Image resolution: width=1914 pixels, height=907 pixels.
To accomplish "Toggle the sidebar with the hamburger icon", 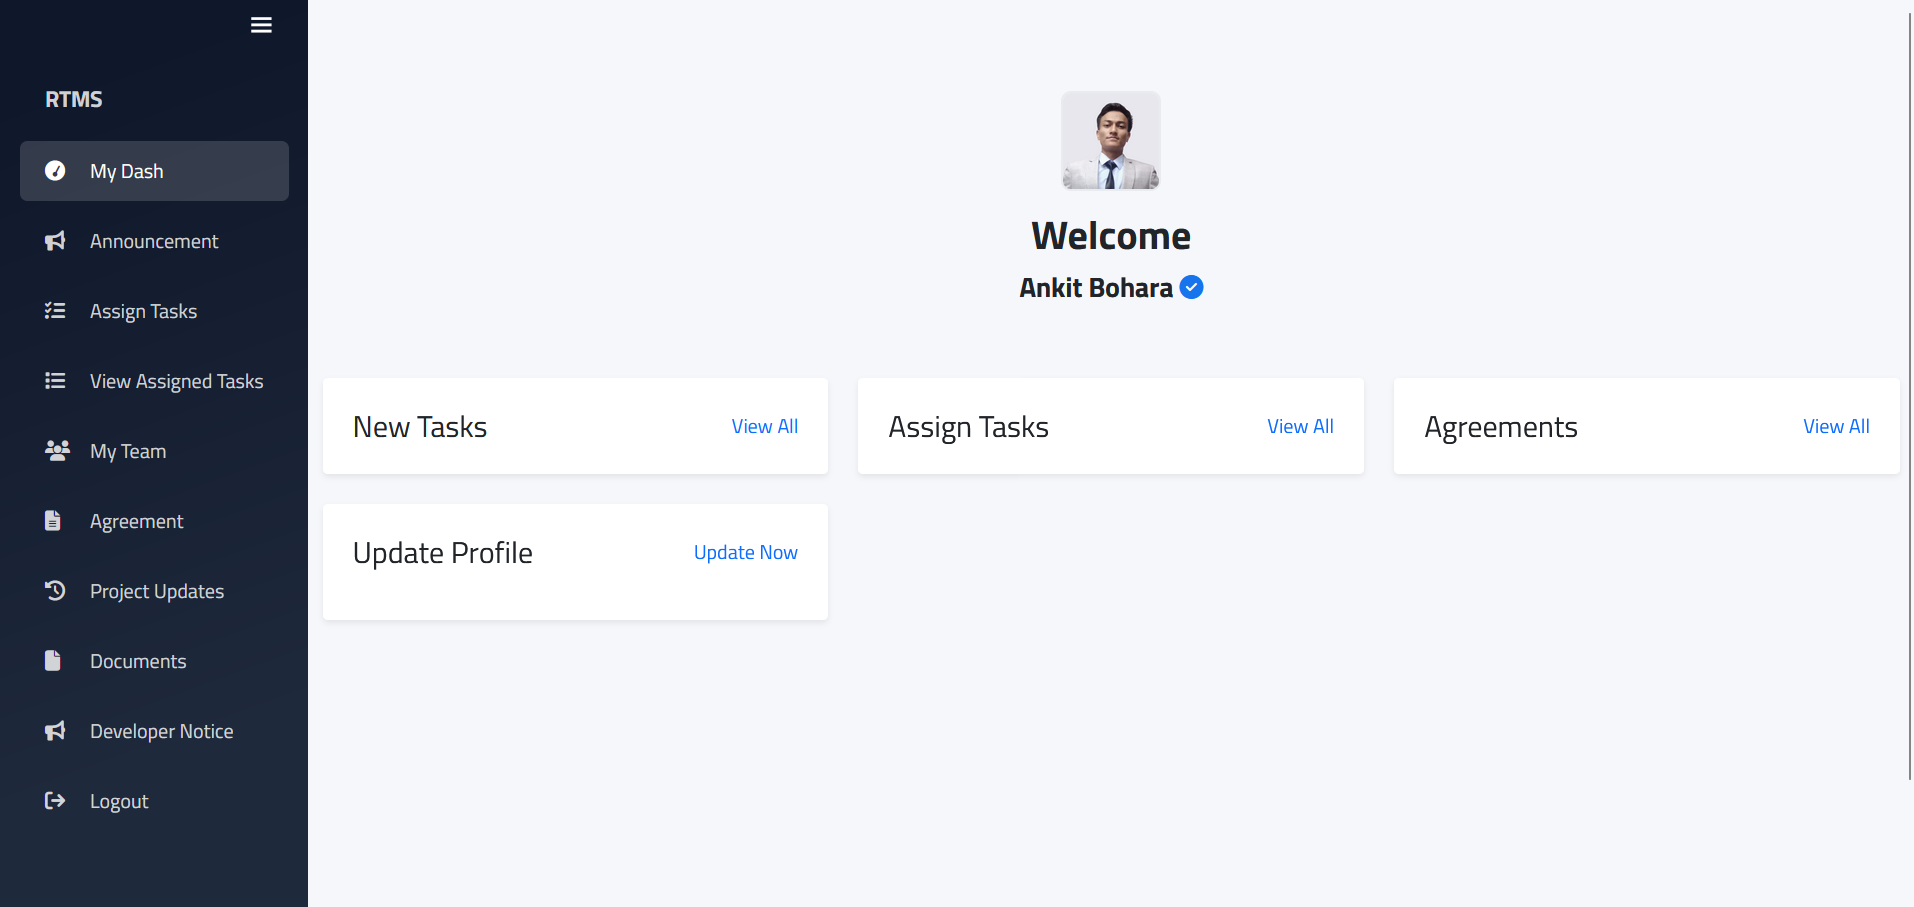I will tap(261, 25).
